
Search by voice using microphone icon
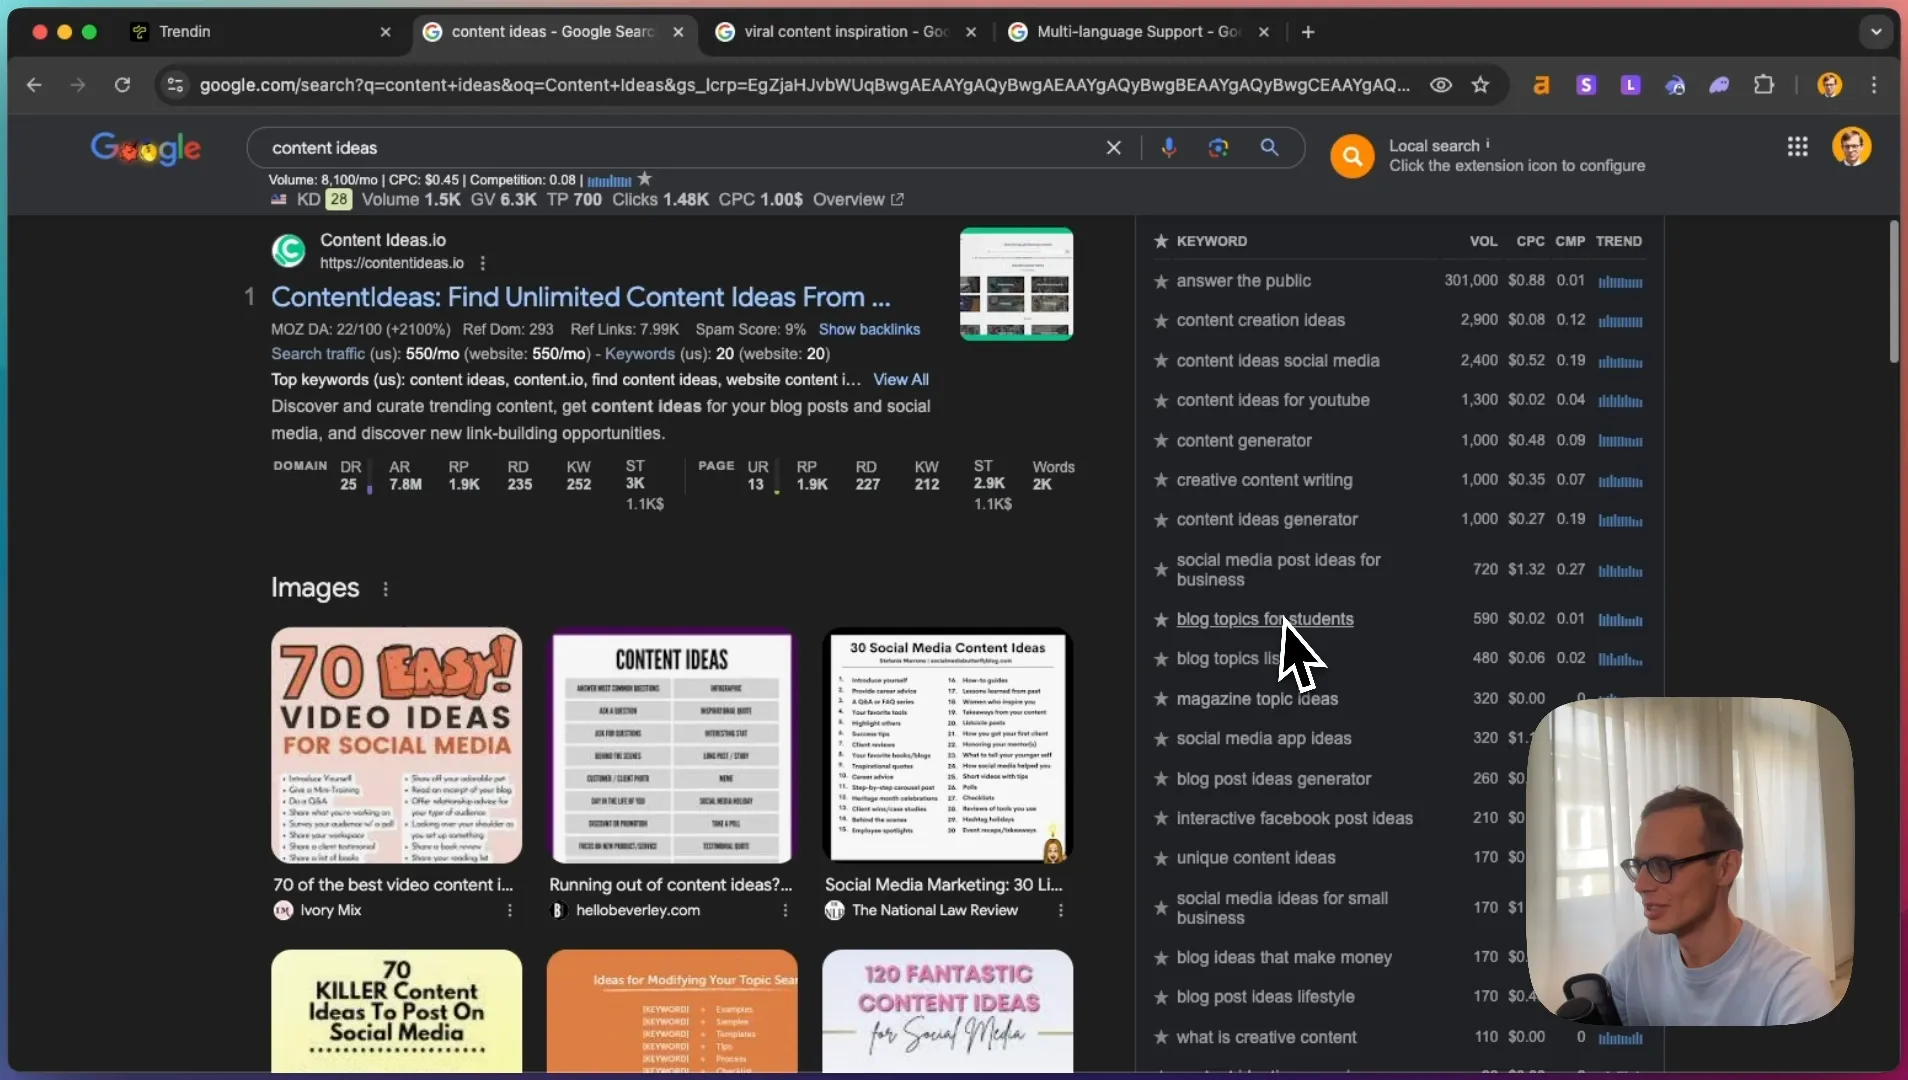click(1168, 148)
